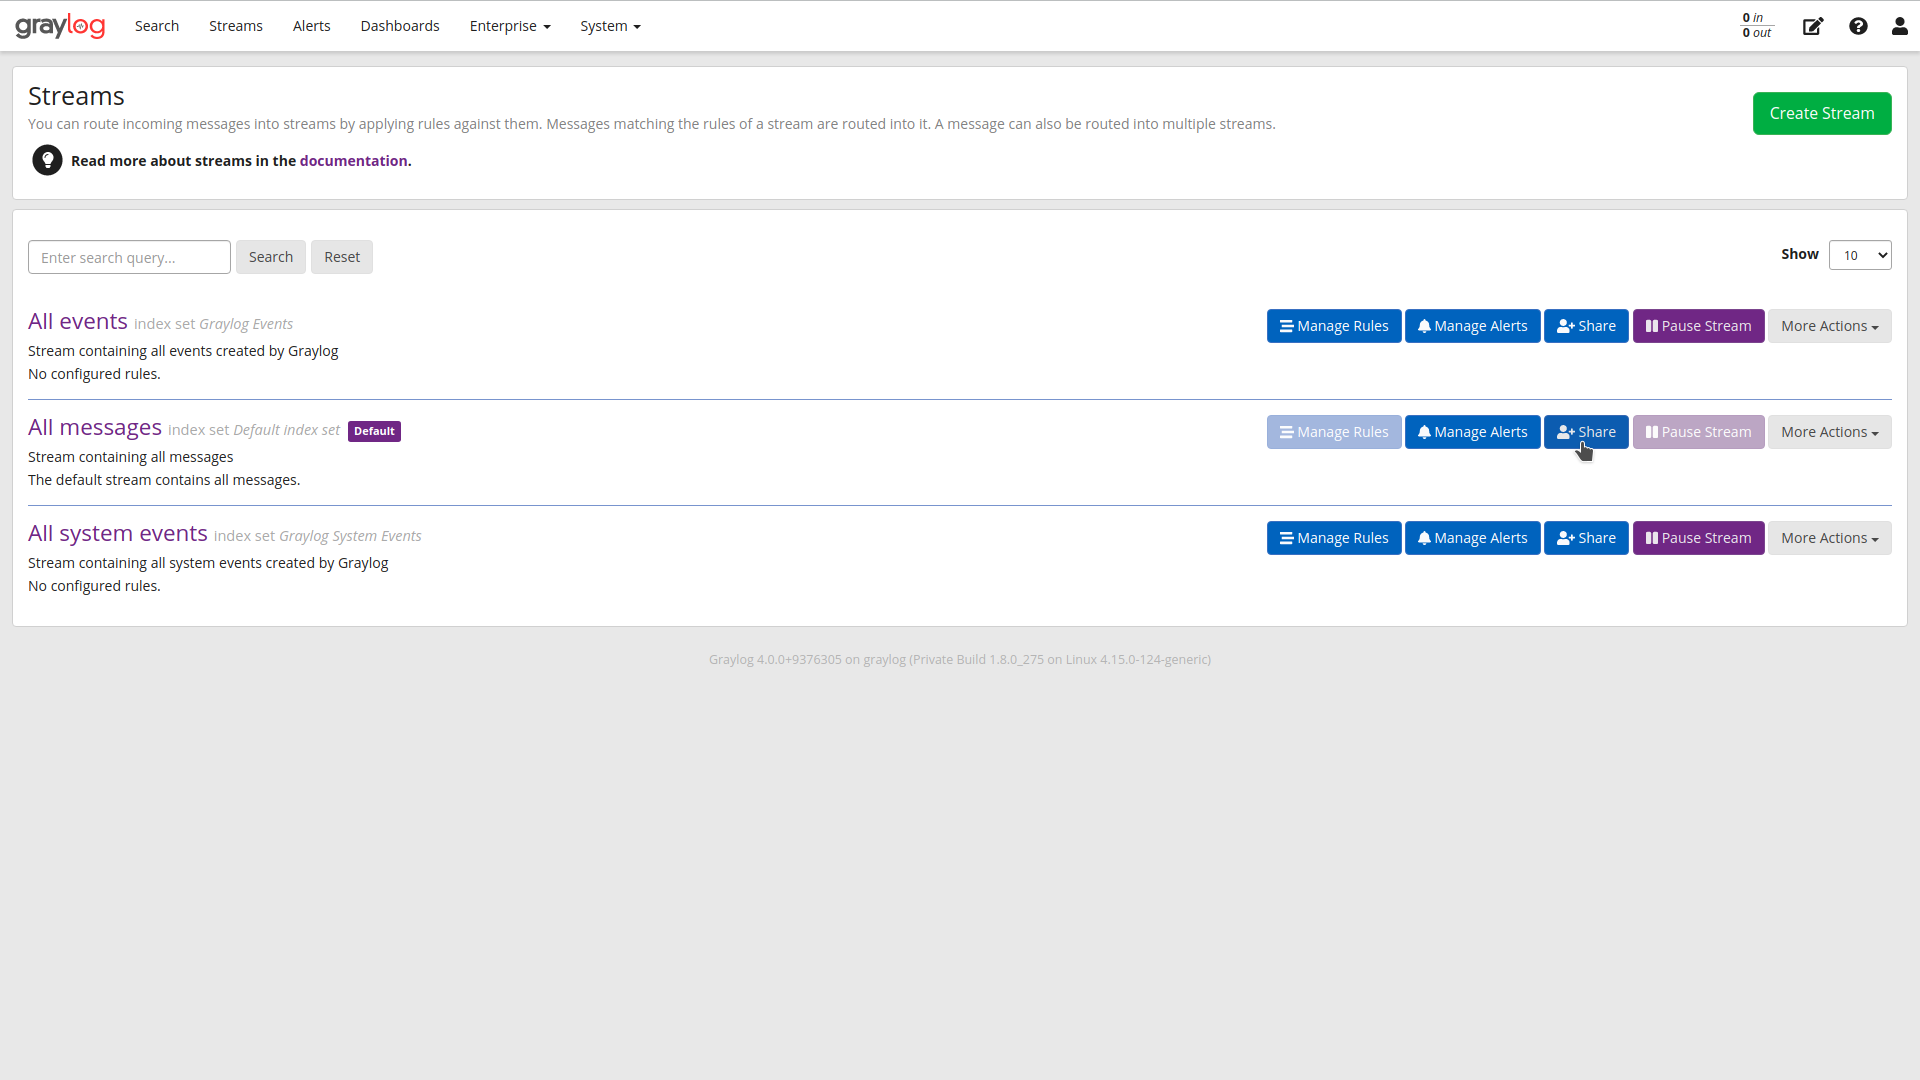Expand the System menu

[610, 26]
